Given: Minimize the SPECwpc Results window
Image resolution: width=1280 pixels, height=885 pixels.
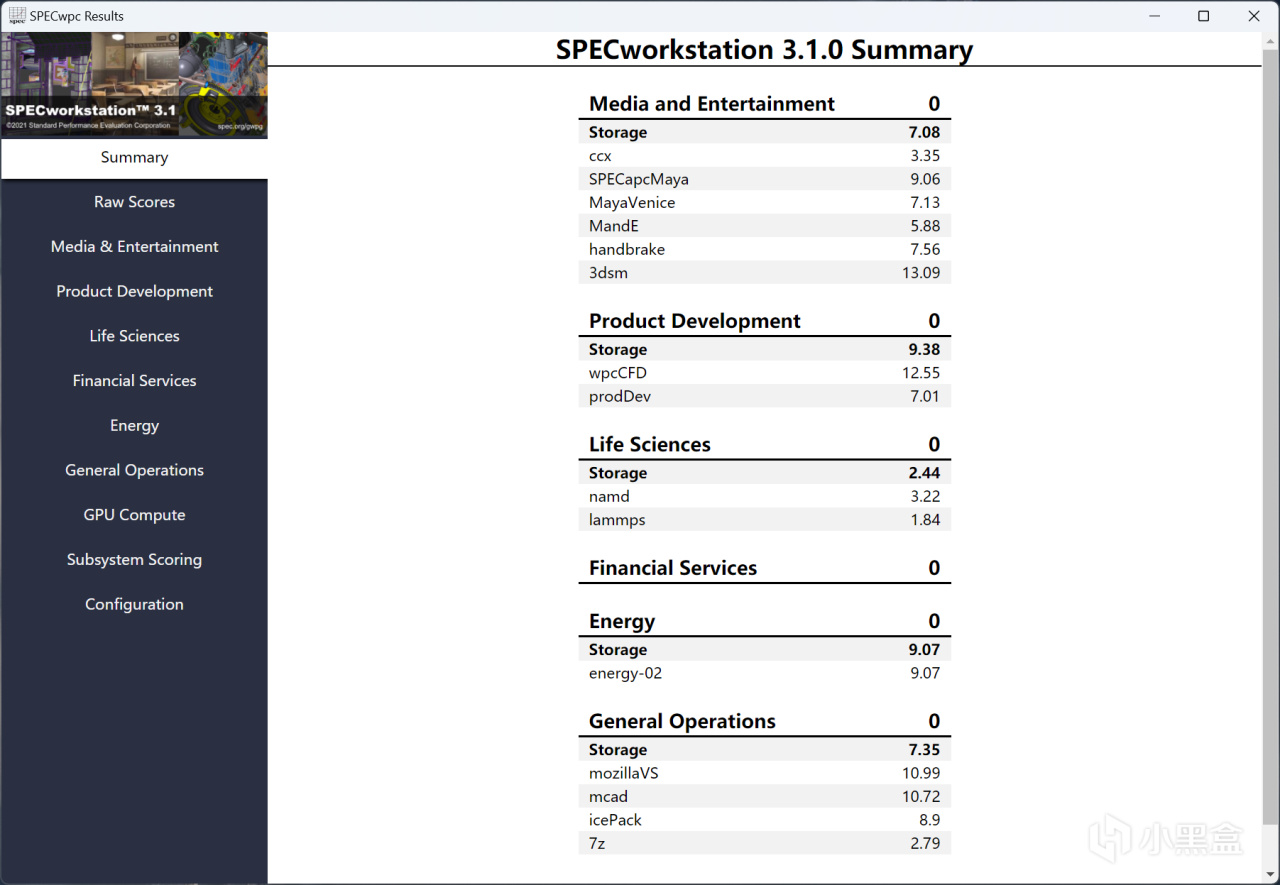Looking at the screenshot, I should pos(1155,16).
